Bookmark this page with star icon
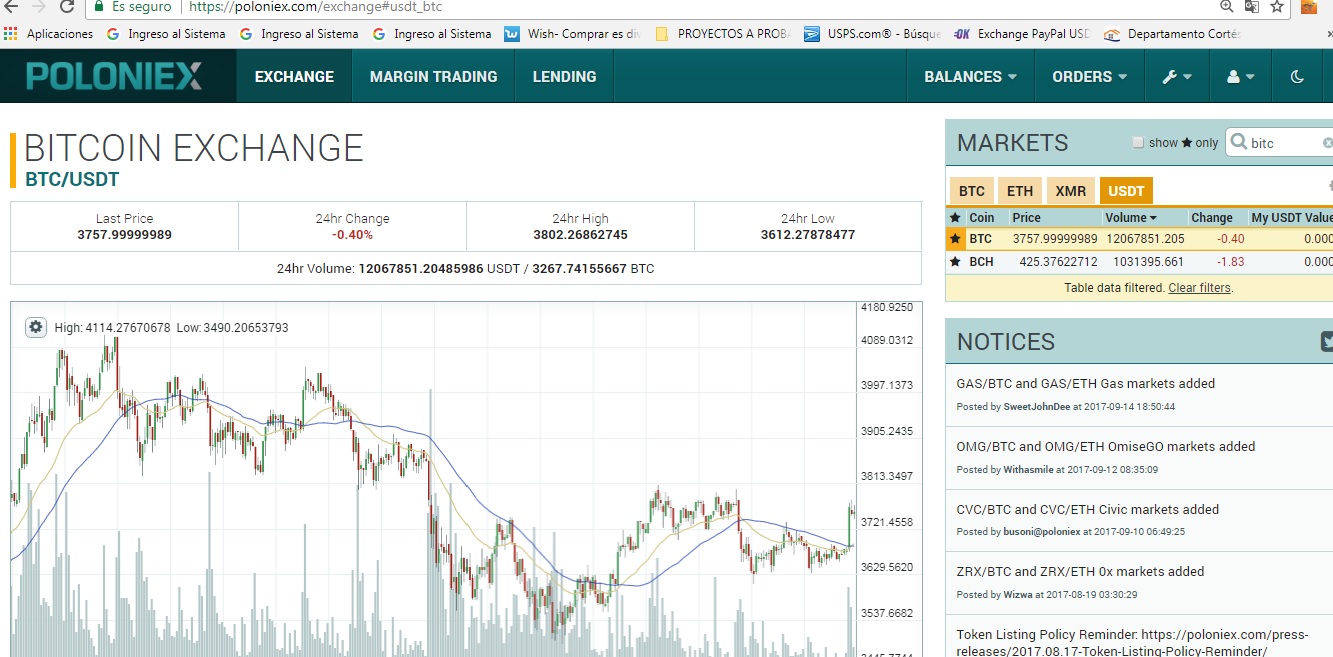 coord(1277,6)
